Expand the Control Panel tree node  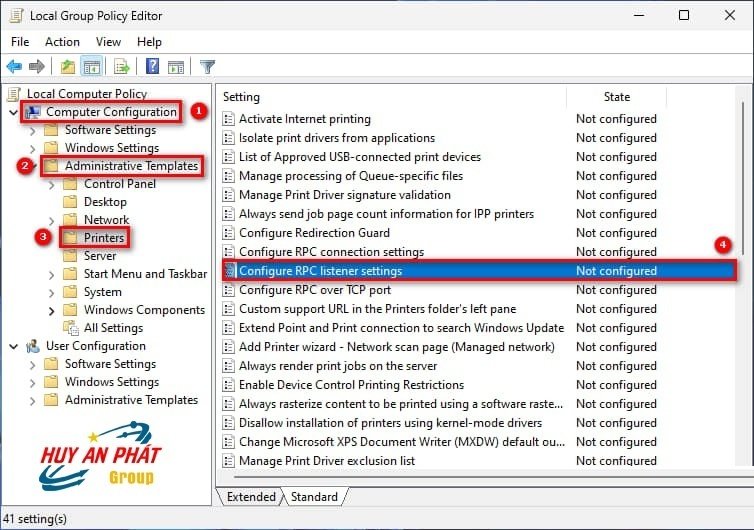coord(51,185)
